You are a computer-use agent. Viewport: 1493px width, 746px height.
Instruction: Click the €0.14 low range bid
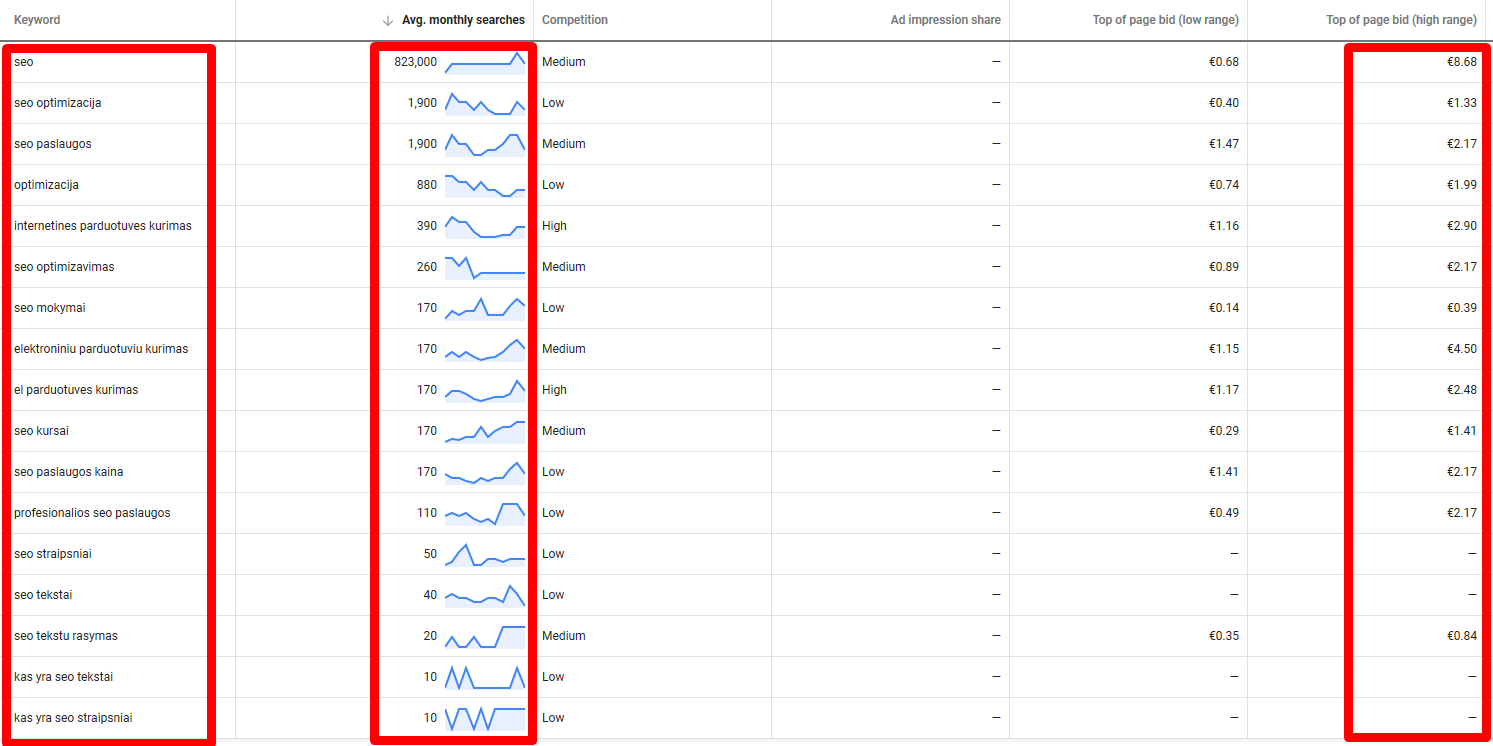pos(1223,308)
